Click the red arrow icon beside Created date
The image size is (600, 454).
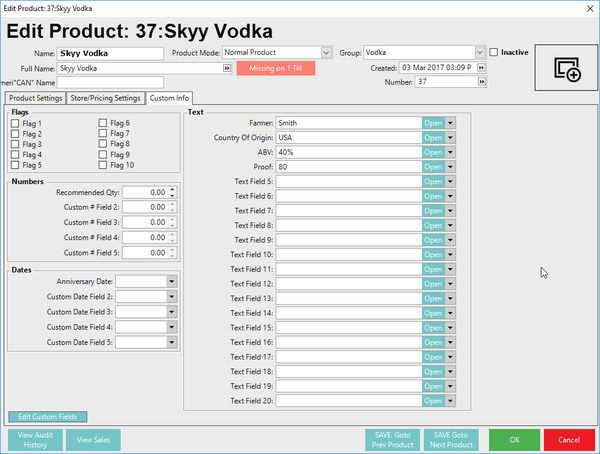[x=483, y=68]
